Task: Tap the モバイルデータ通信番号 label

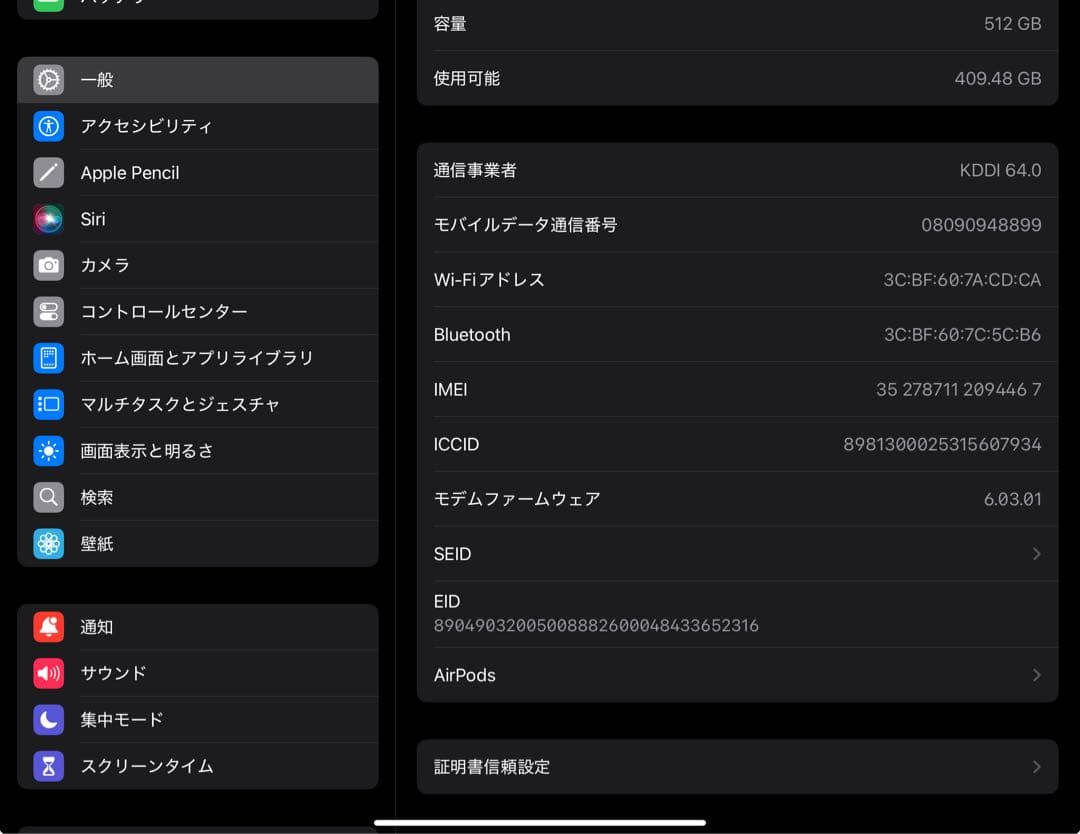Action: click(526, 225)
